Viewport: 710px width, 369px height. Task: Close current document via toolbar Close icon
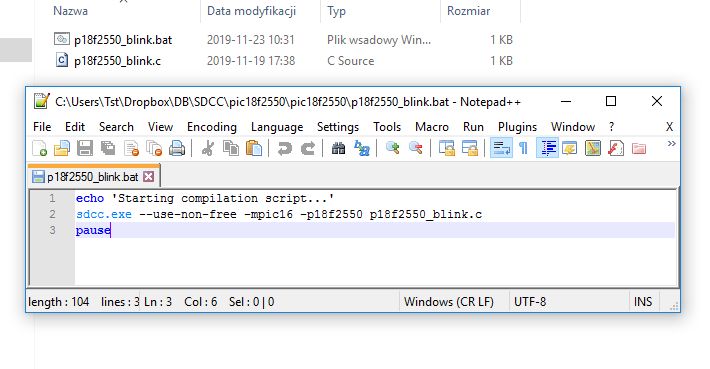click(x=131, y=149)
